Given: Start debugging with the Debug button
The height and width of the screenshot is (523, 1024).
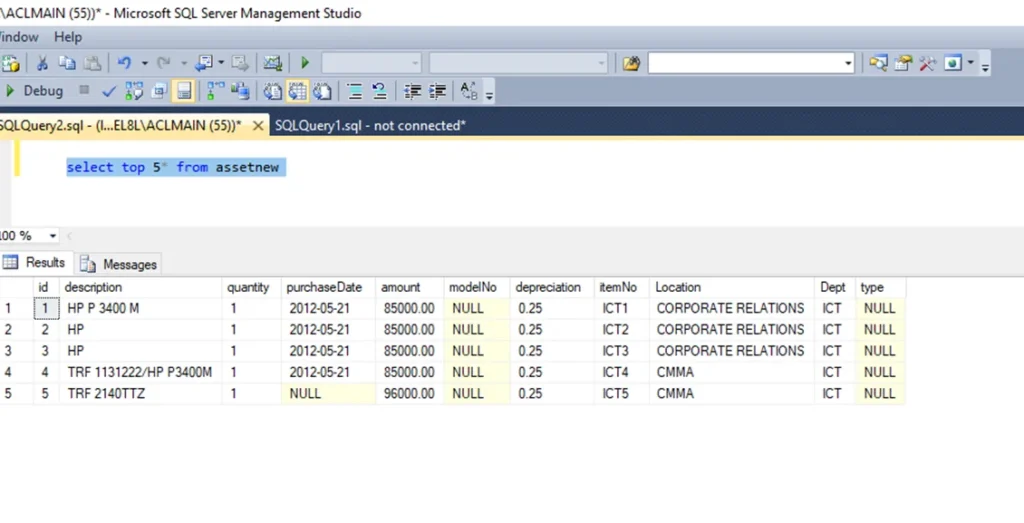Looking at the screenshot, I should [35, 91].
